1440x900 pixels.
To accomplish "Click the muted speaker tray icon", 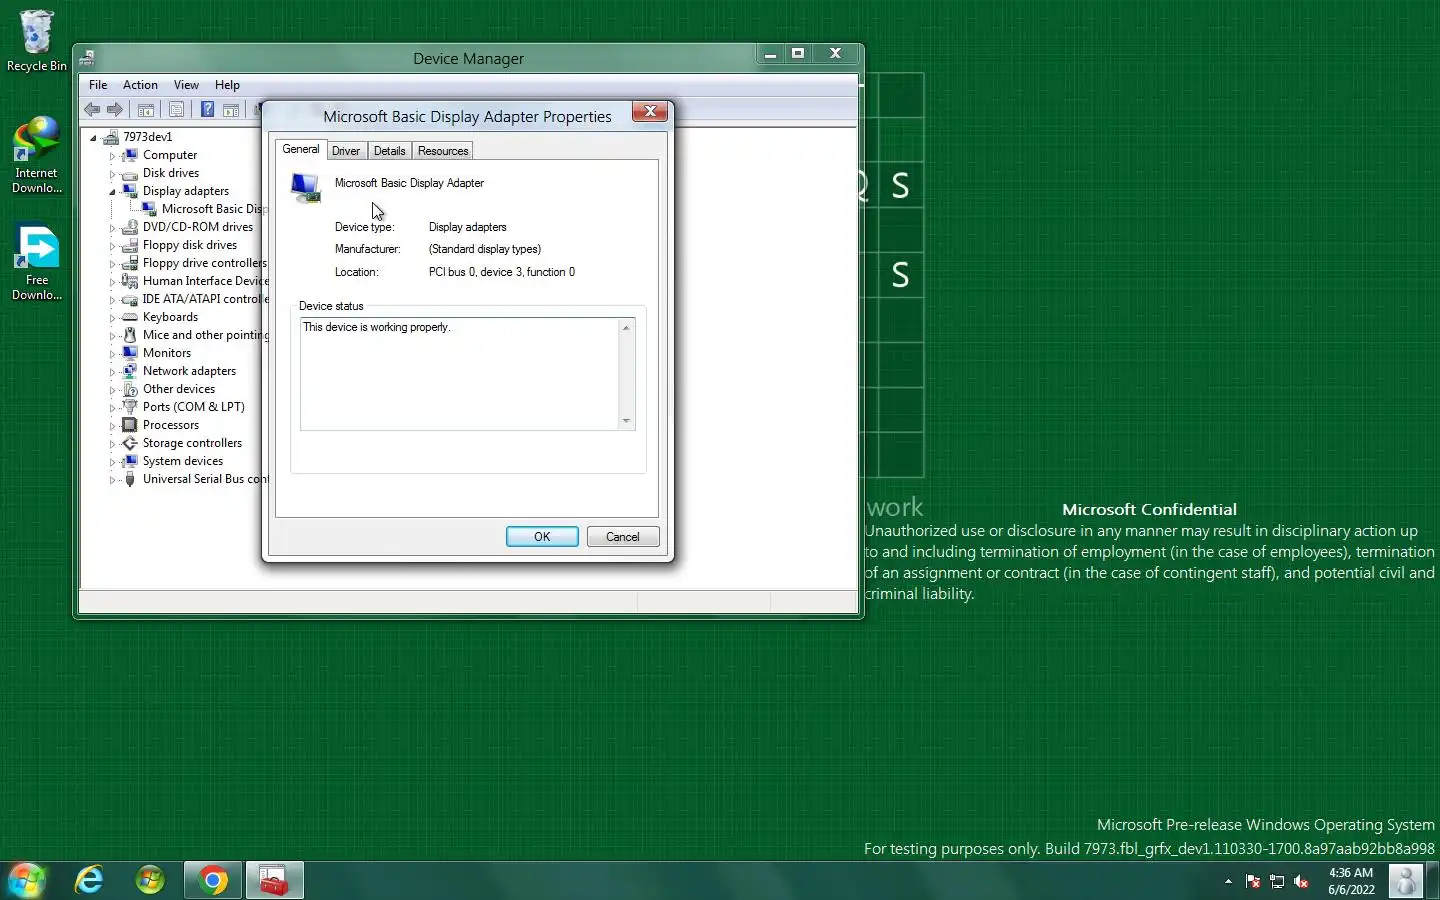I will 1301,881.
